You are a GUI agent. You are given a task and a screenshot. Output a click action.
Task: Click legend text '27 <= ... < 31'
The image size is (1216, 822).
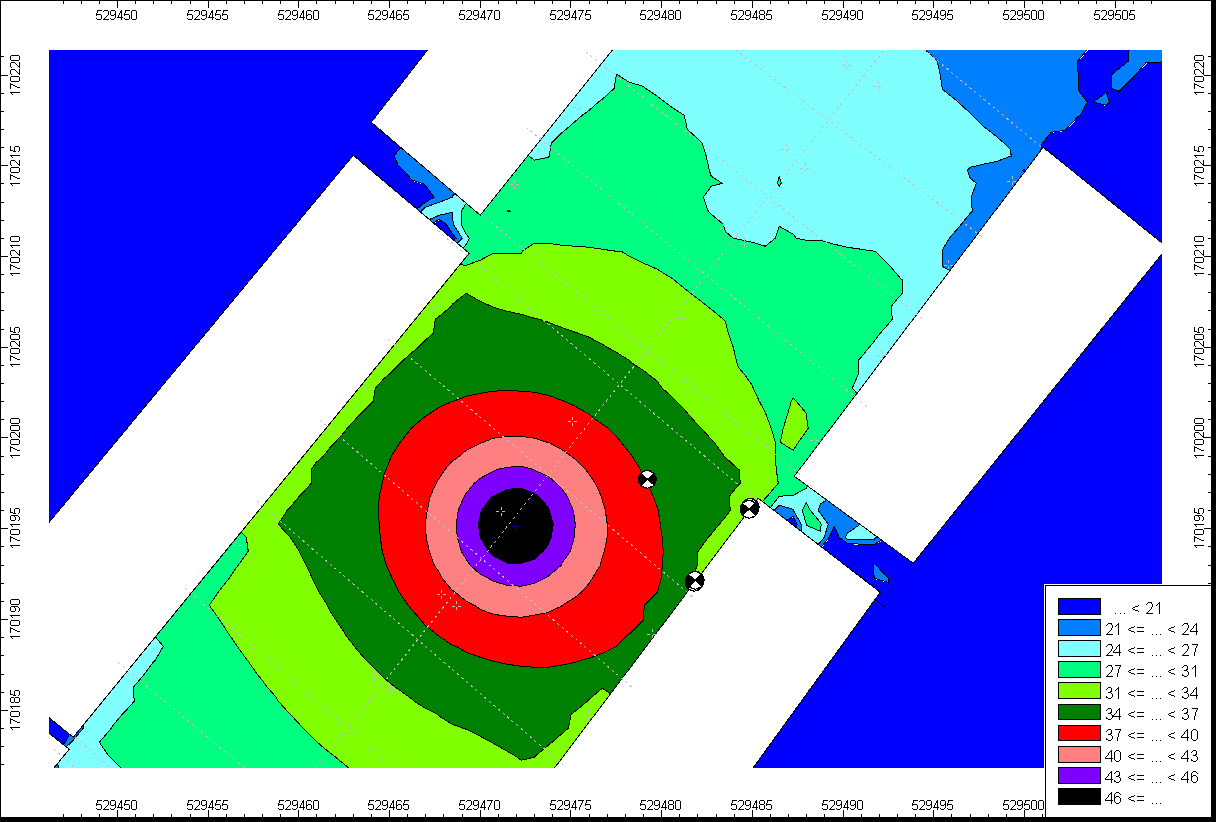(x=1152, y=671)
